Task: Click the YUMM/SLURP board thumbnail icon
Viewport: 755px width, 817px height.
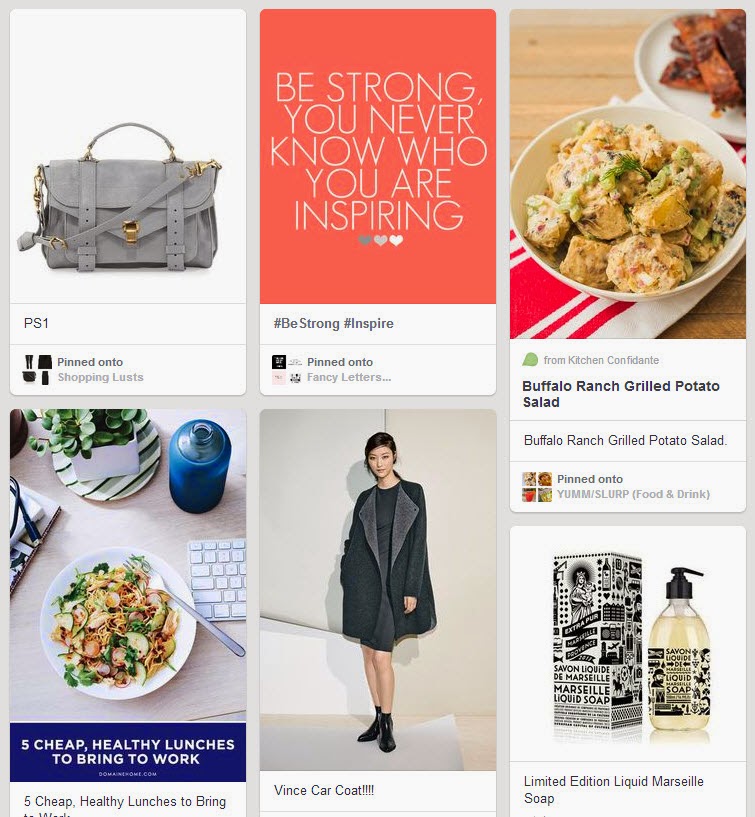Action: pos(537,487)
